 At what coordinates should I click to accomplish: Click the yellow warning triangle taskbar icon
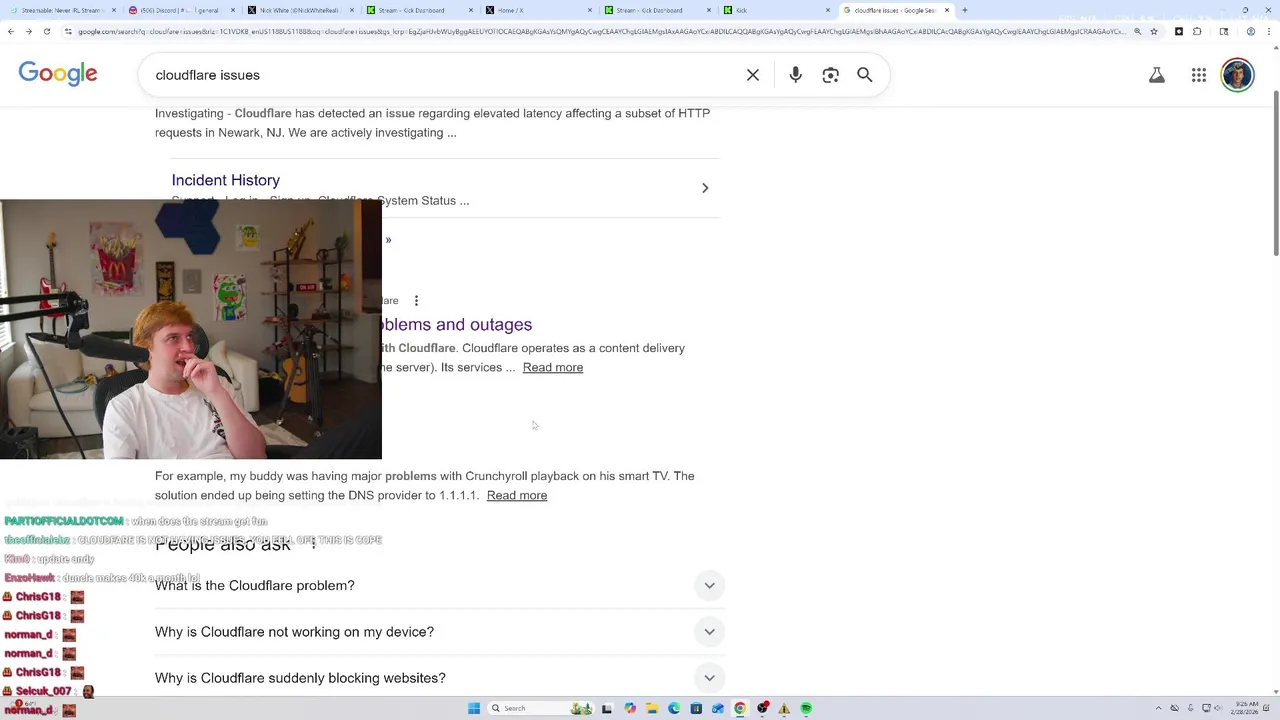click(x=784, y=708)
